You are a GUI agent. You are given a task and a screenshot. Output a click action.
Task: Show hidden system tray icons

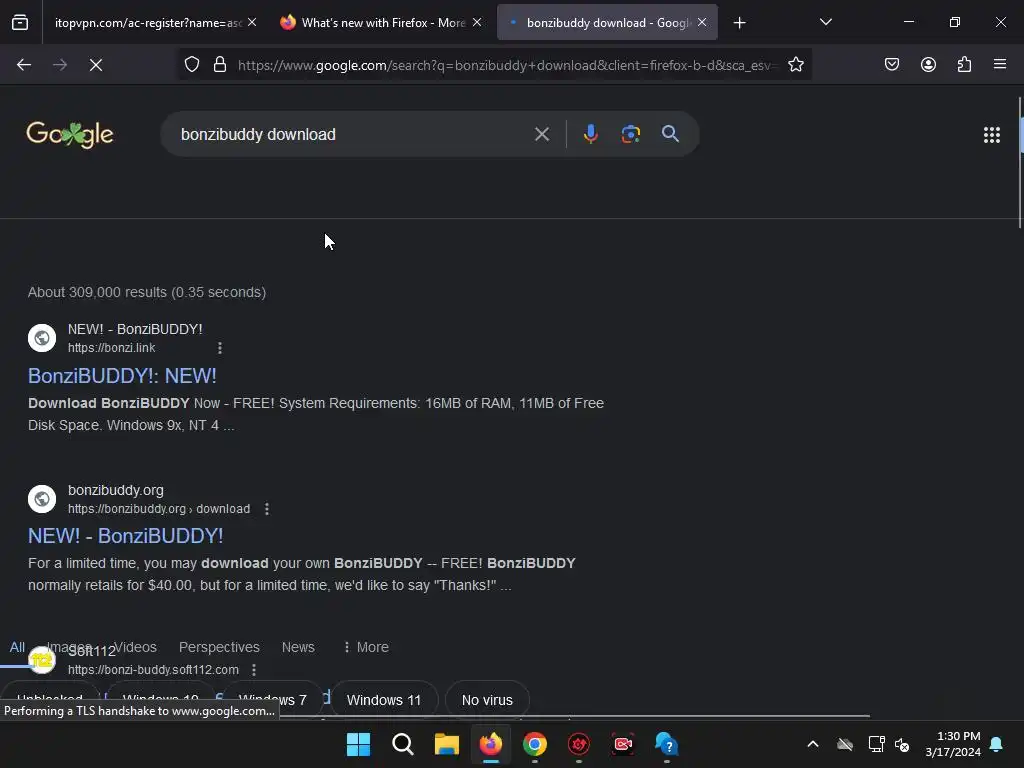coord(813,744)
